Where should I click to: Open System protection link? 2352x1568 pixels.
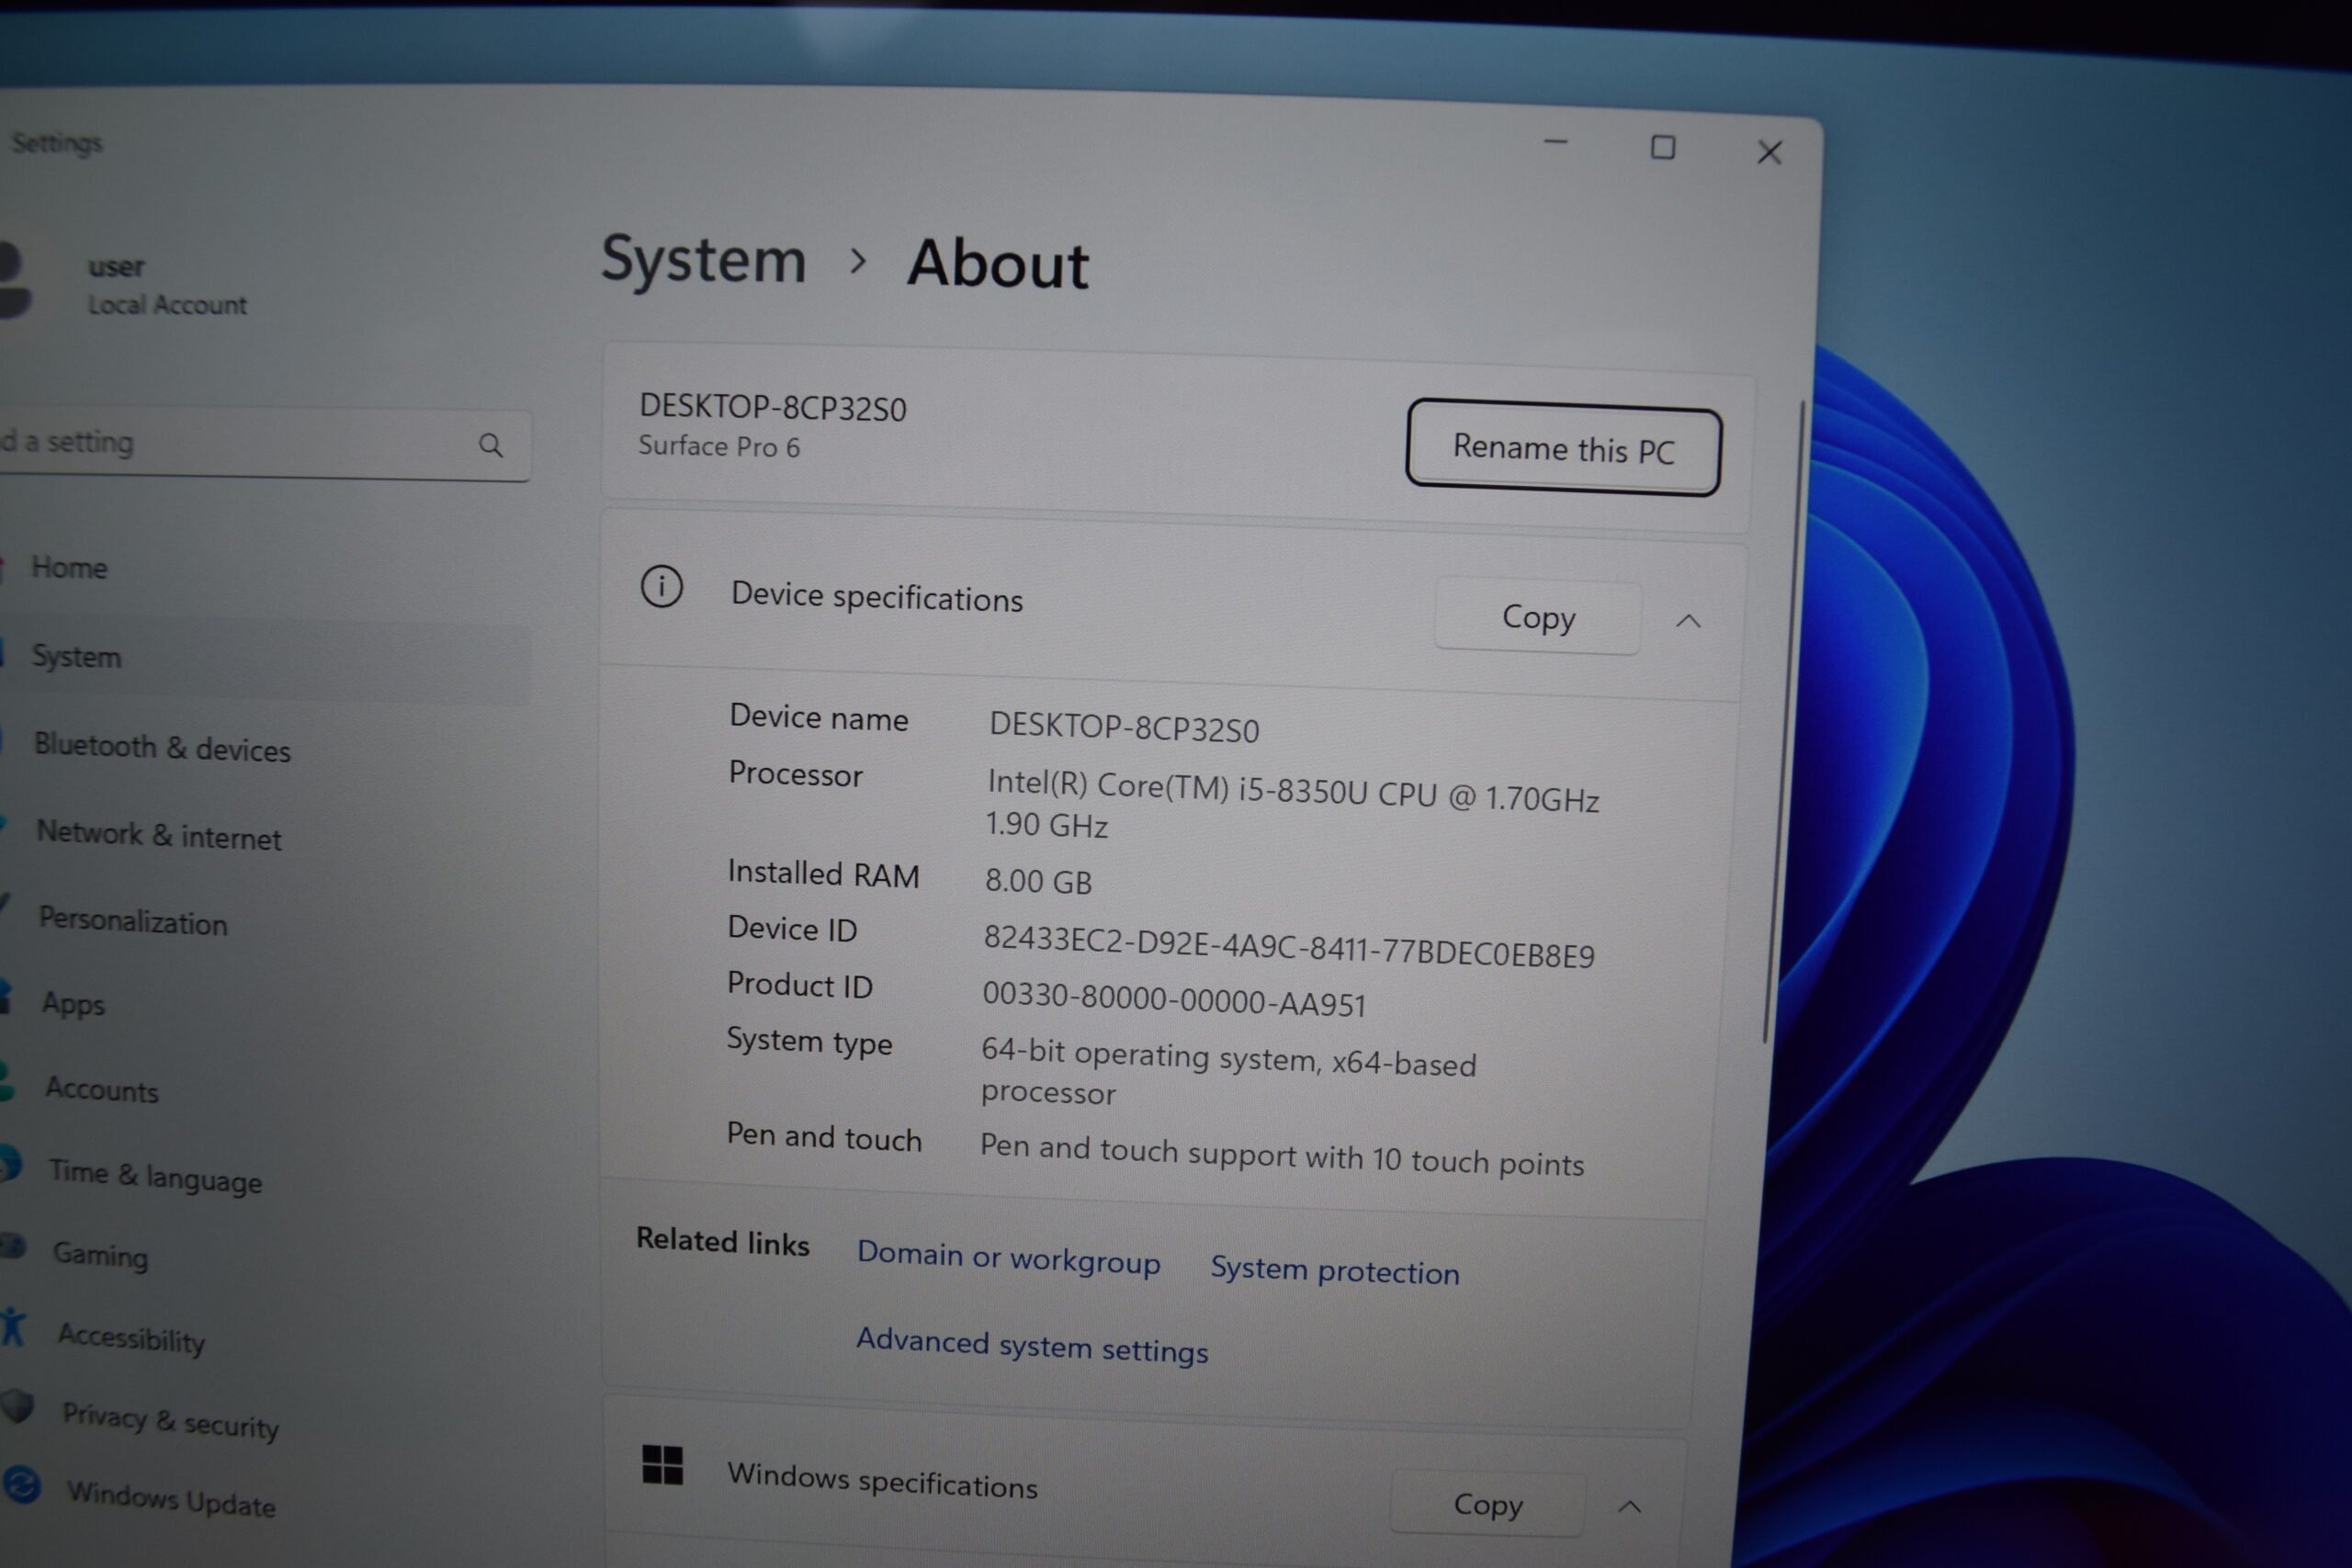pos(1335,1270)
